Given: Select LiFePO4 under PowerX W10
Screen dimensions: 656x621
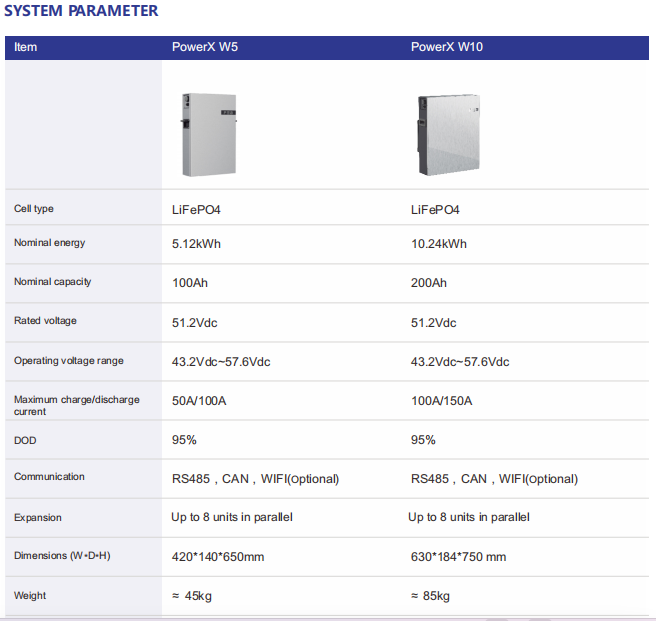Looking at the screenshot, I should click(435, 210).
